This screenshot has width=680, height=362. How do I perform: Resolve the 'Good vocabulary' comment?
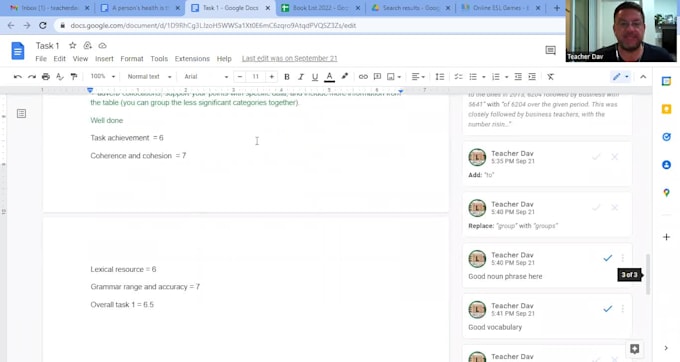(x=608, y=309)
